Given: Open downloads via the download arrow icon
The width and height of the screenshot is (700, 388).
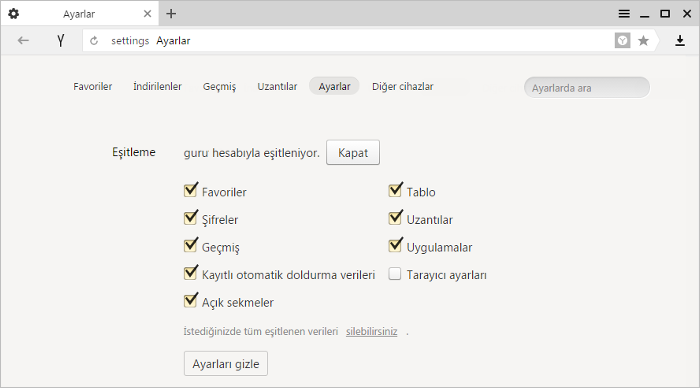Looking at the screenshot, I should coord(679,41).
